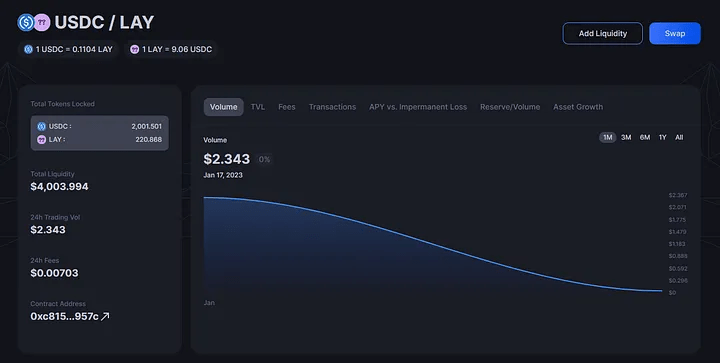Click the 0% change badge
This screenshot has height=363, width=720.
[x=264, y=159]
